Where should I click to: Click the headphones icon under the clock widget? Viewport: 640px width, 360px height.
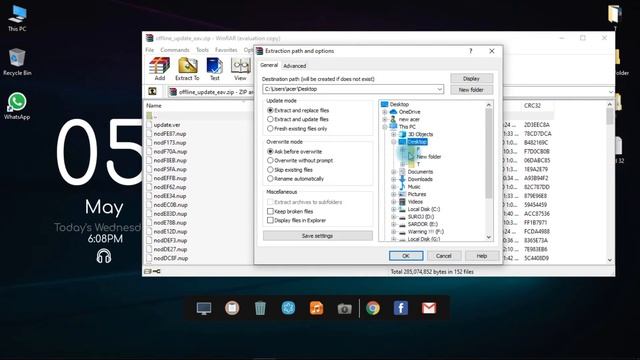[x=104, y=256]
